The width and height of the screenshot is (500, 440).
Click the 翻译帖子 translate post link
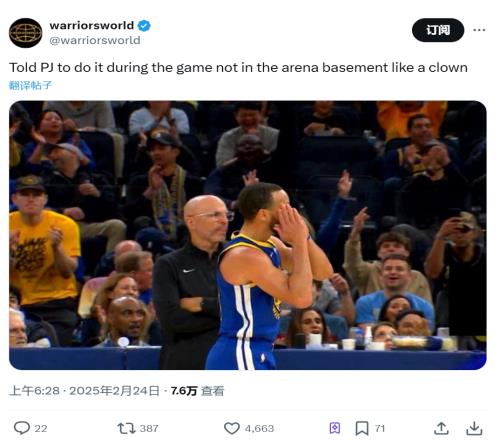point(30,85)
